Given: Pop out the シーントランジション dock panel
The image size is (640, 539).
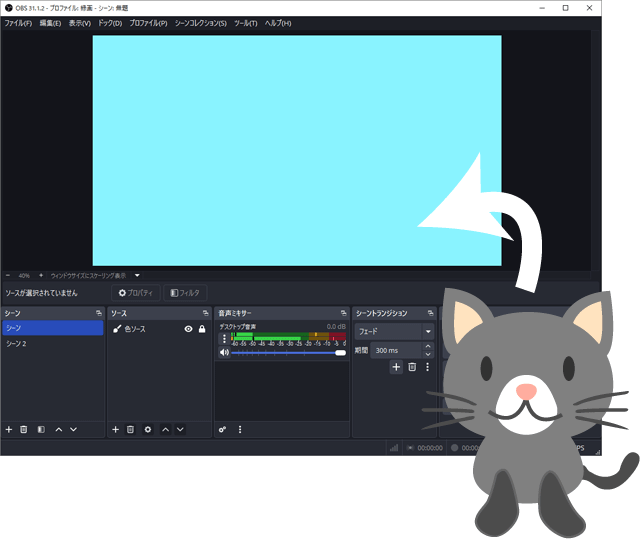Looking at the screenshot, I should (x=430, y=313).
